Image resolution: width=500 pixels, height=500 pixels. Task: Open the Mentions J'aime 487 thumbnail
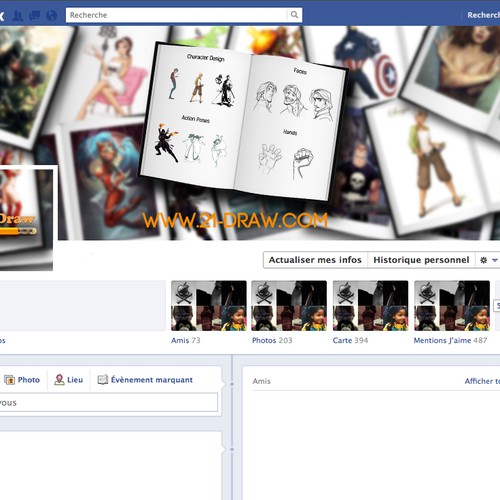[x=452, y=306]
